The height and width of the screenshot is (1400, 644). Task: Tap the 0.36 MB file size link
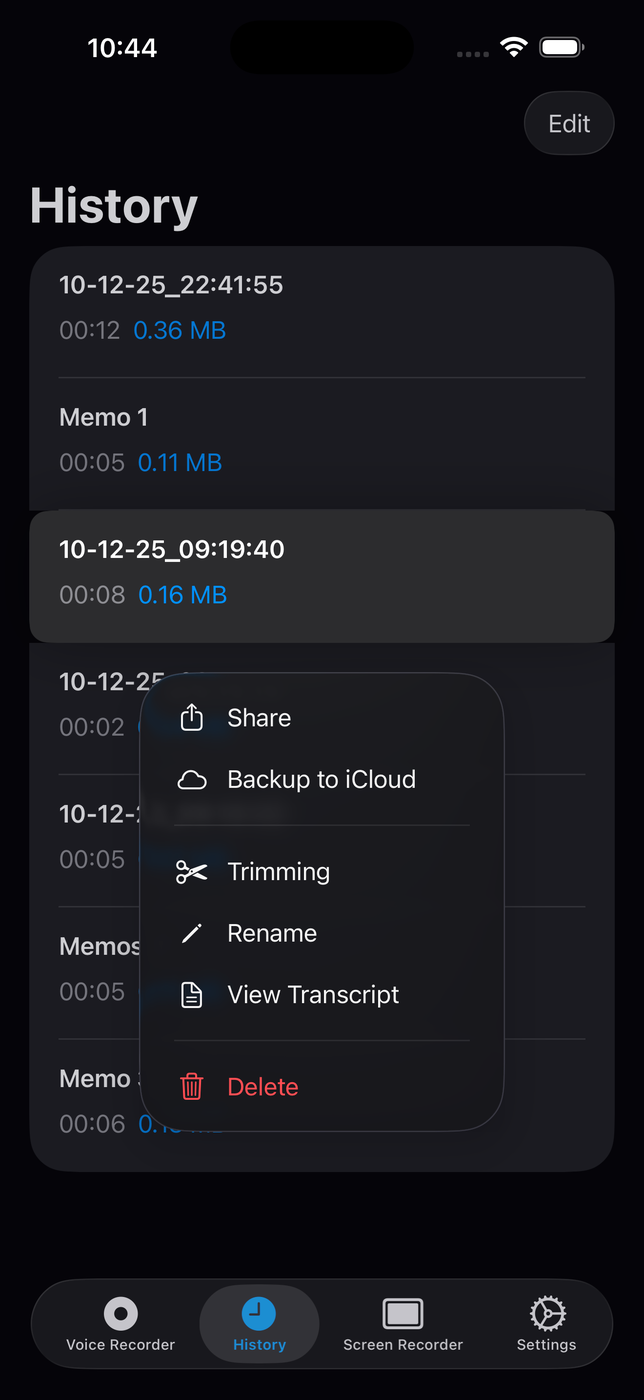(180, 331)
